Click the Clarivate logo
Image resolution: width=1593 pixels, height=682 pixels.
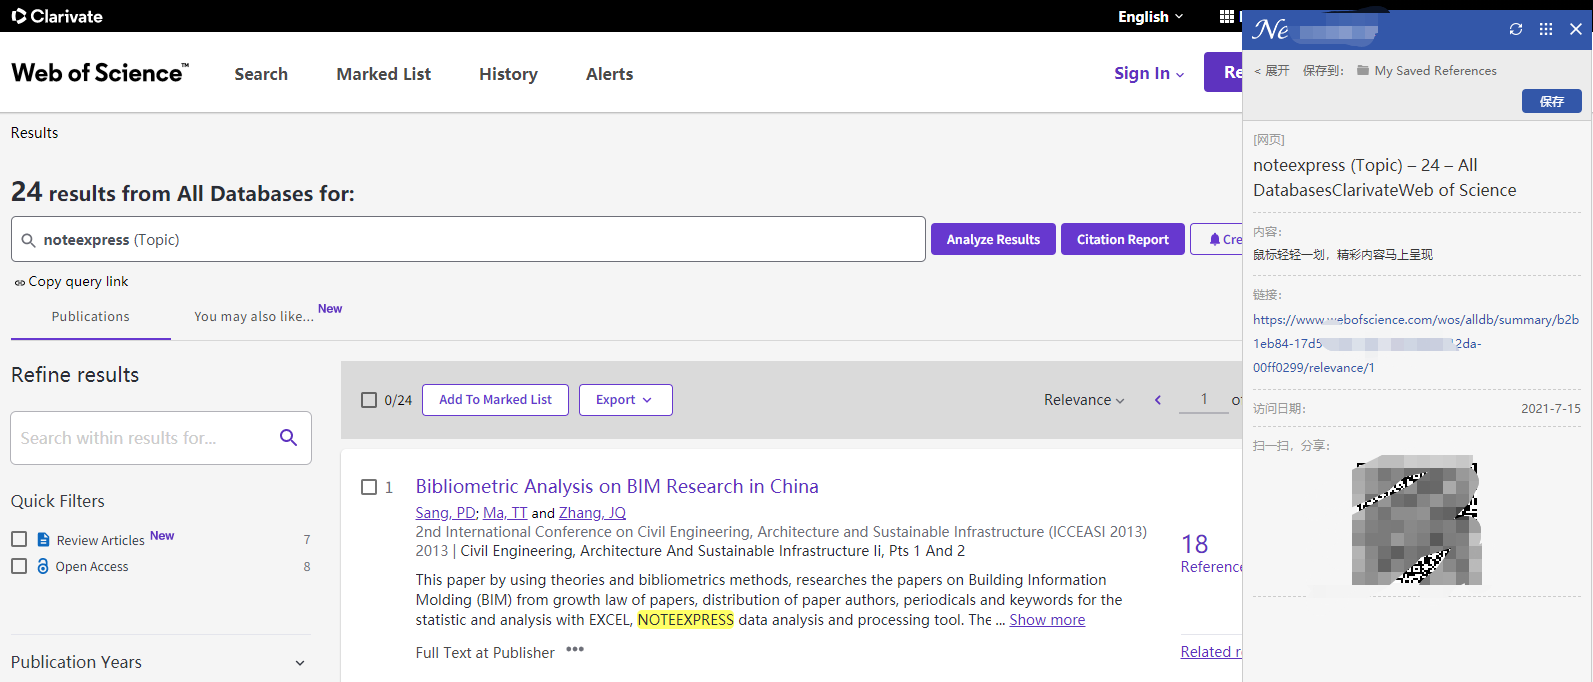coord(57,16)
